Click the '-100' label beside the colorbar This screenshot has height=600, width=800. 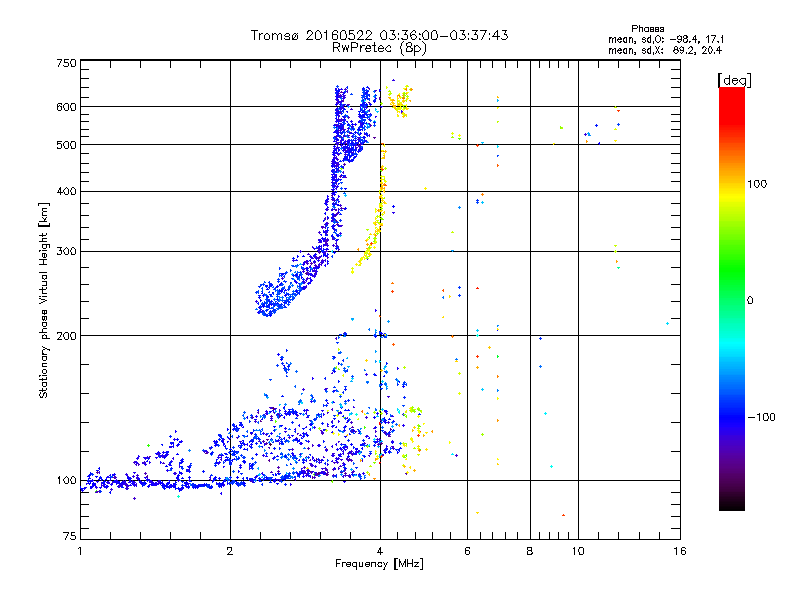761,417
